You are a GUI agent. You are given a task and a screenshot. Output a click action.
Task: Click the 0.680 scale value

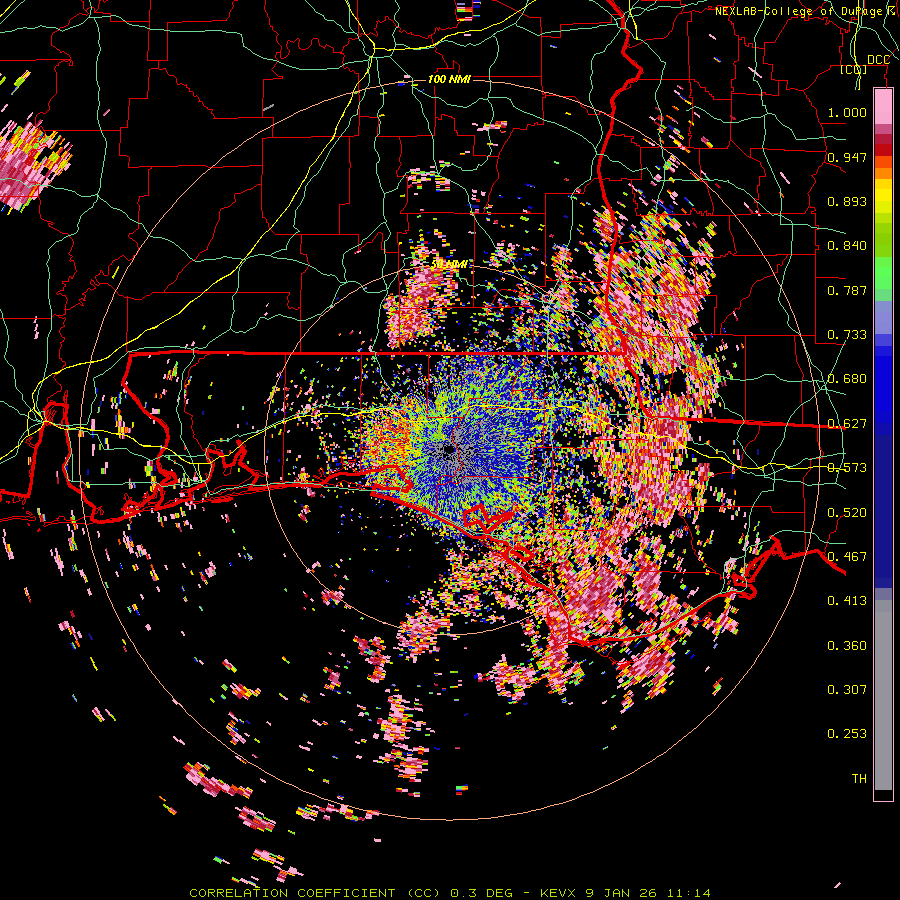pos(847,379)
